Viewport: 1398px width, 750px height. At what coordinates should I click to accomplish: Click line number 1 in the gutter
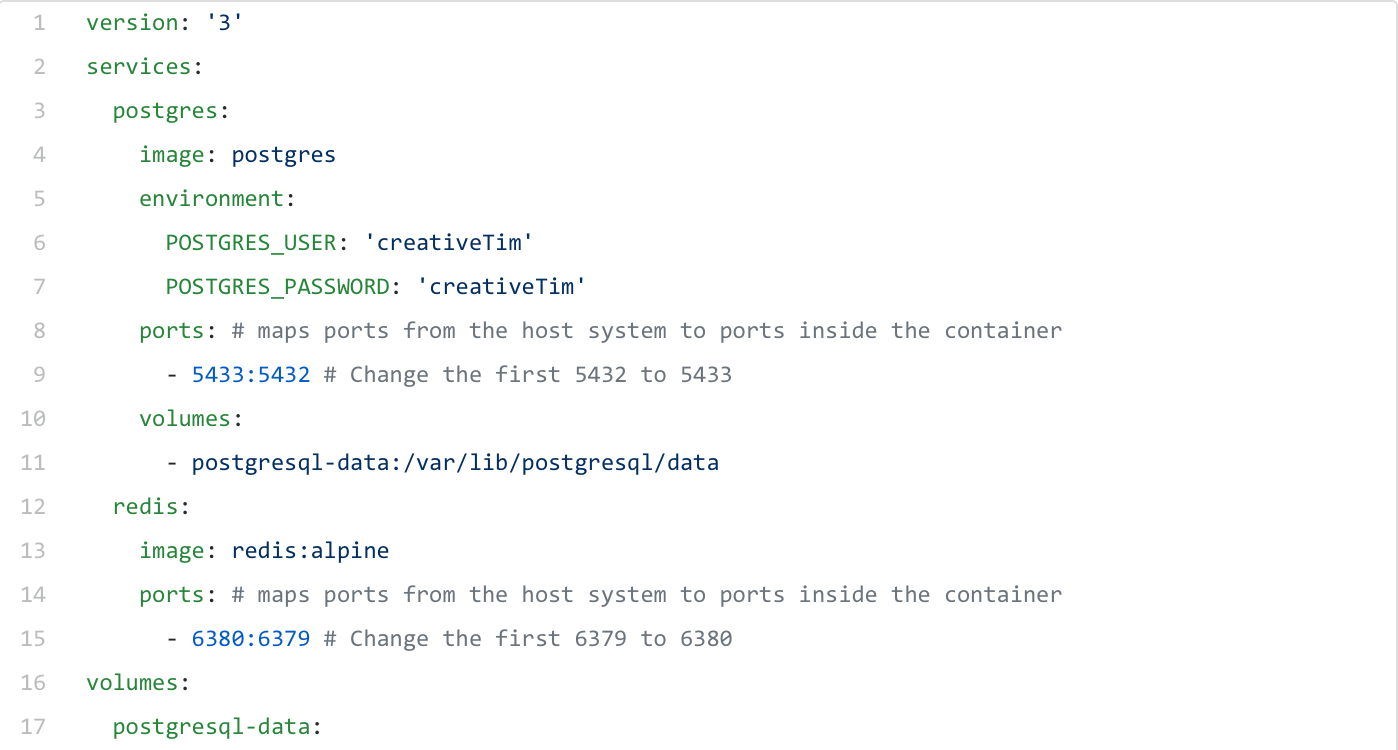[39, 22]
